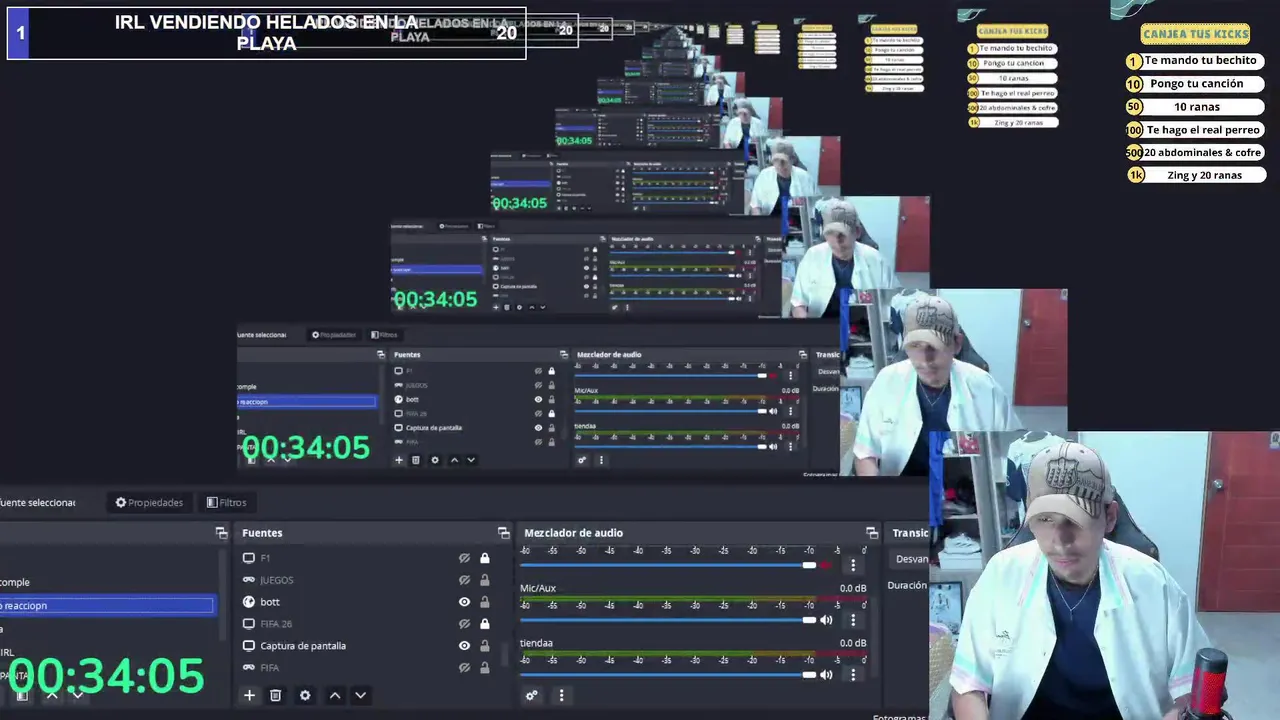Select the Captura de pantalla source row
1280x720 pixels.
tap(368, 646)
